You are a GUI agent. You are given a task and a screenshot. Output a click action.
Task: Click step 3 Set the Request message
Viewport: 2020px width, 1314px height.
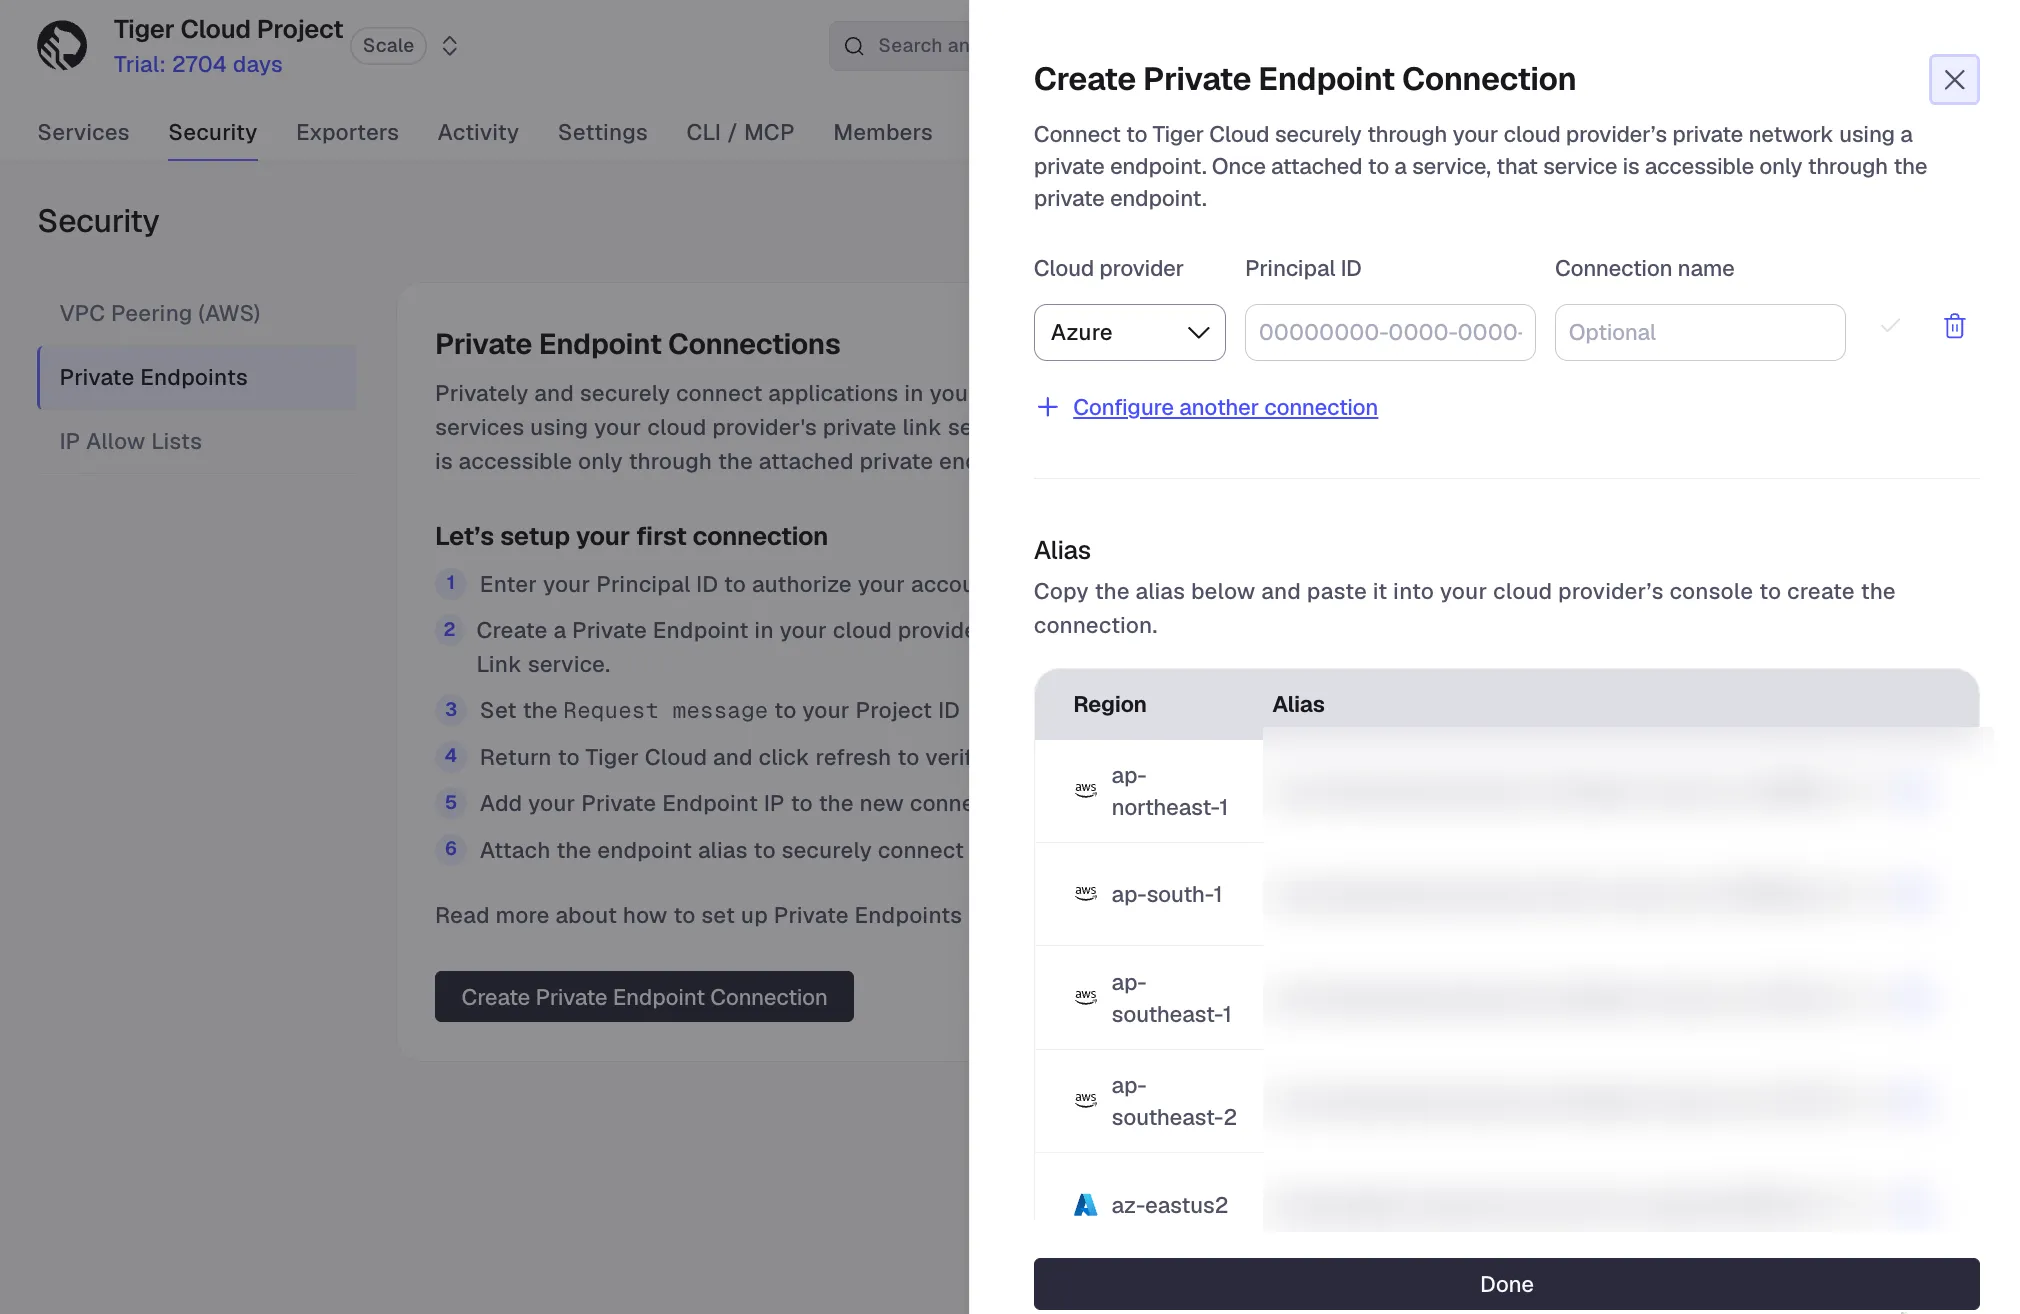click(719, 710)
